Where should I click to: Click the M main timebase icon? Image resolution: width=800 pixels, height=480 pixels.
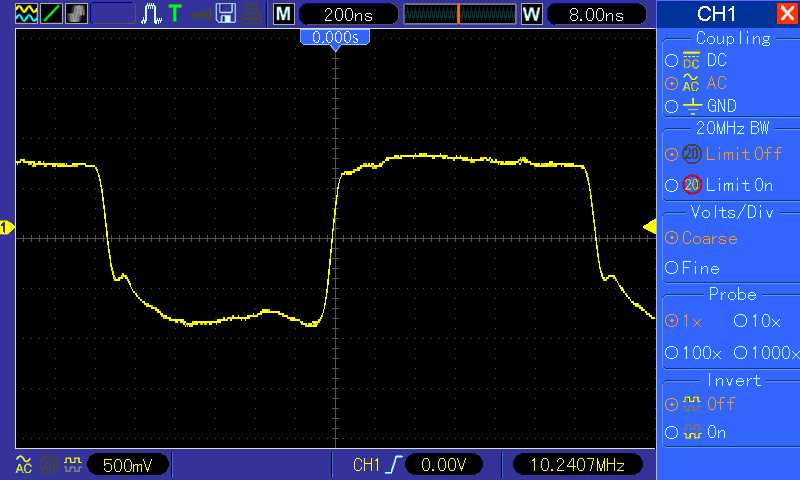tap(283, 14)
